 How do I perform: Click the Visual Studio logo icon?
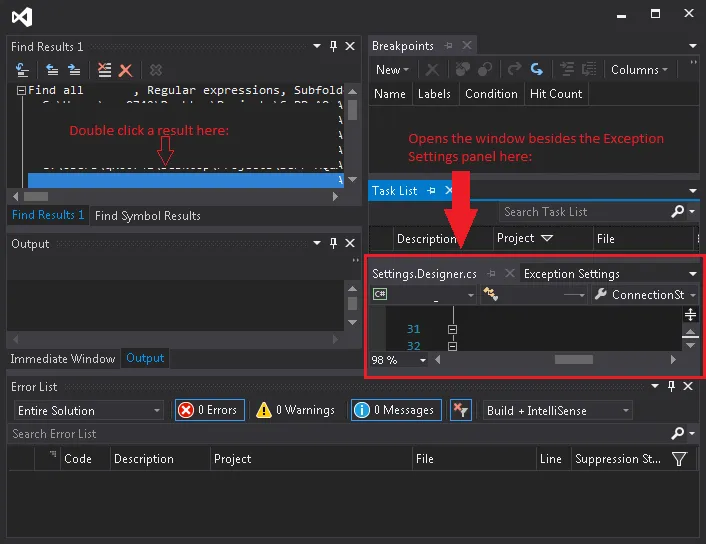[x=22, y=17]
